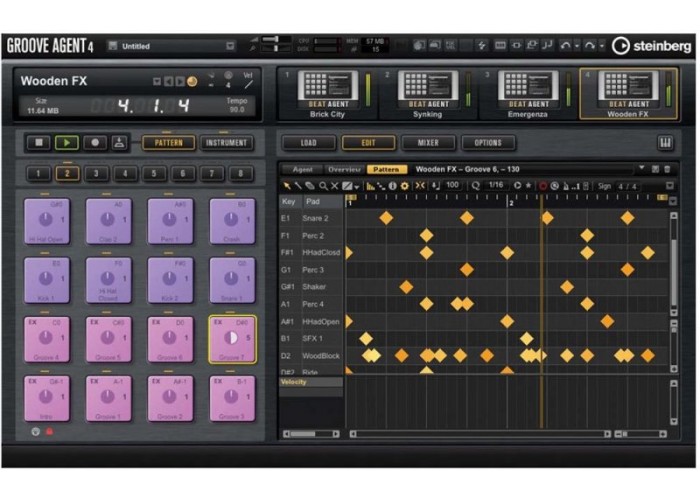Click the trash icon to delete pattern
This screenshot has width=700, height=500.
[667, 169]
